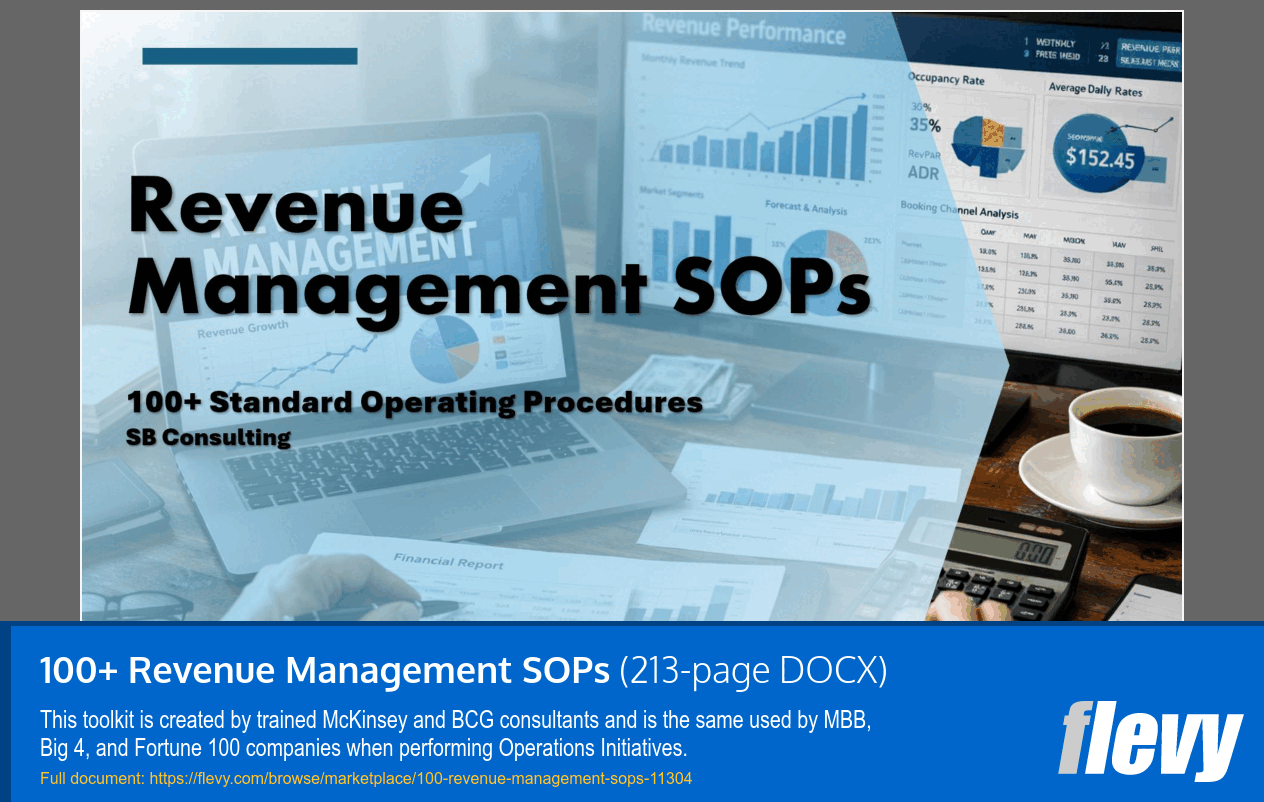Click the RevPAR metric label
The height and width of the screenshot is (802, 1264).
tap(923, 157)
